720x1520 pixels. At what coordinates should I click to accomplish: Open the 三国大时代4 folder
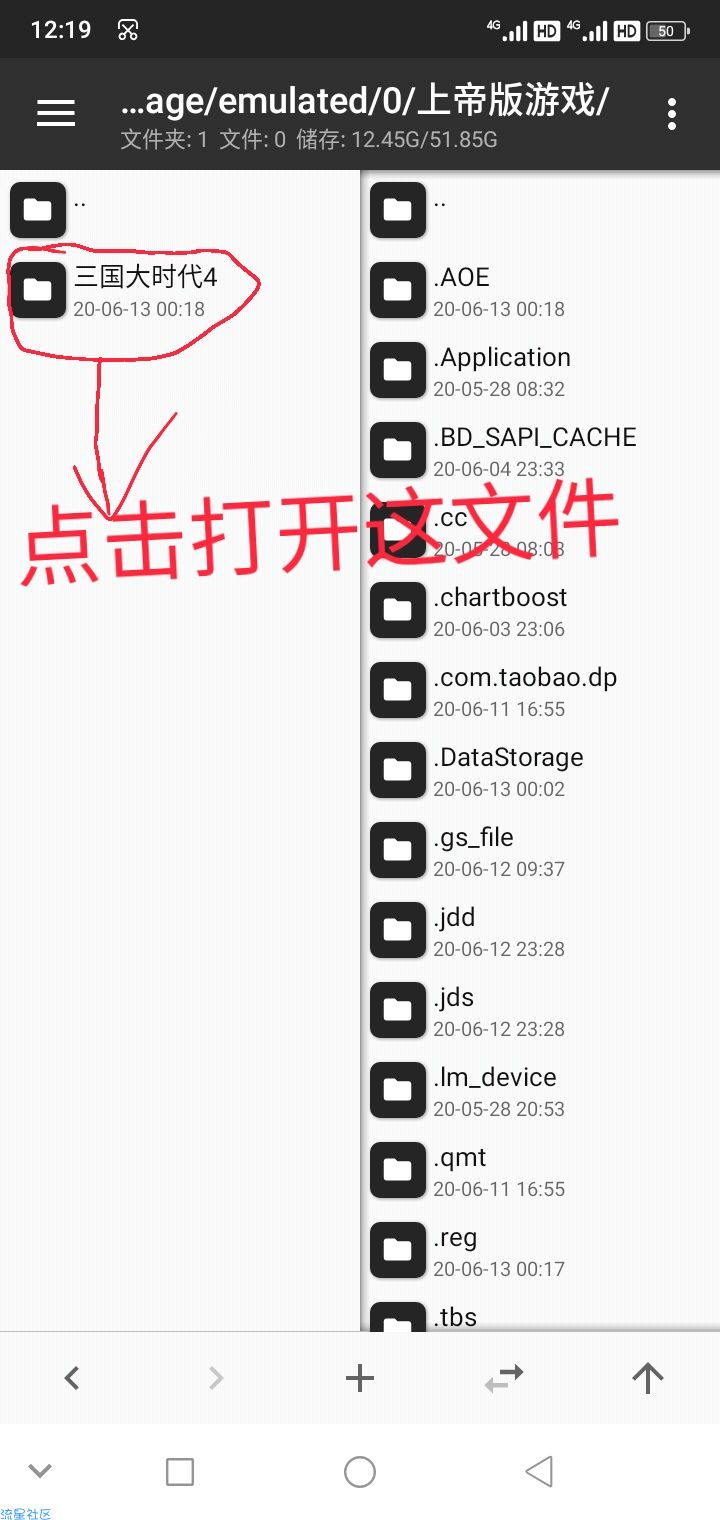pos(180,290)
